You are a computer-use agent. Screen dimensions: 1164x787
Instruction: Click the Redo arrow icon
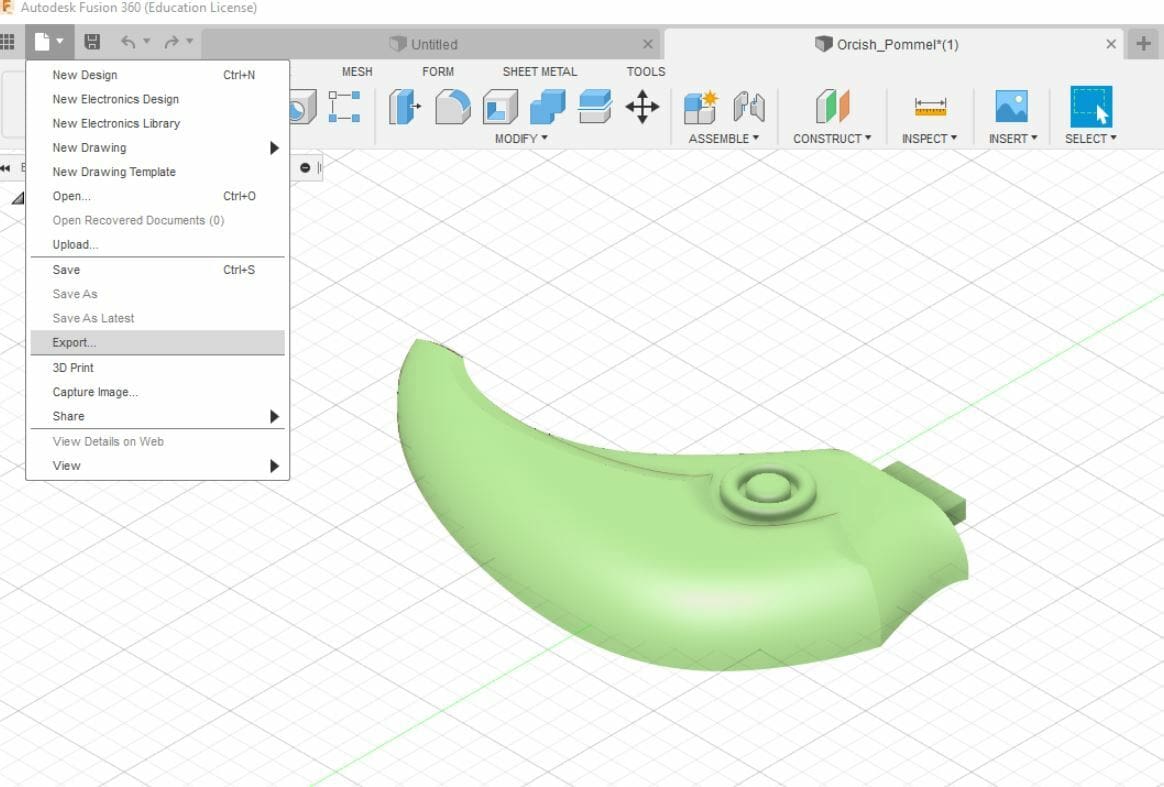(171, 42)
